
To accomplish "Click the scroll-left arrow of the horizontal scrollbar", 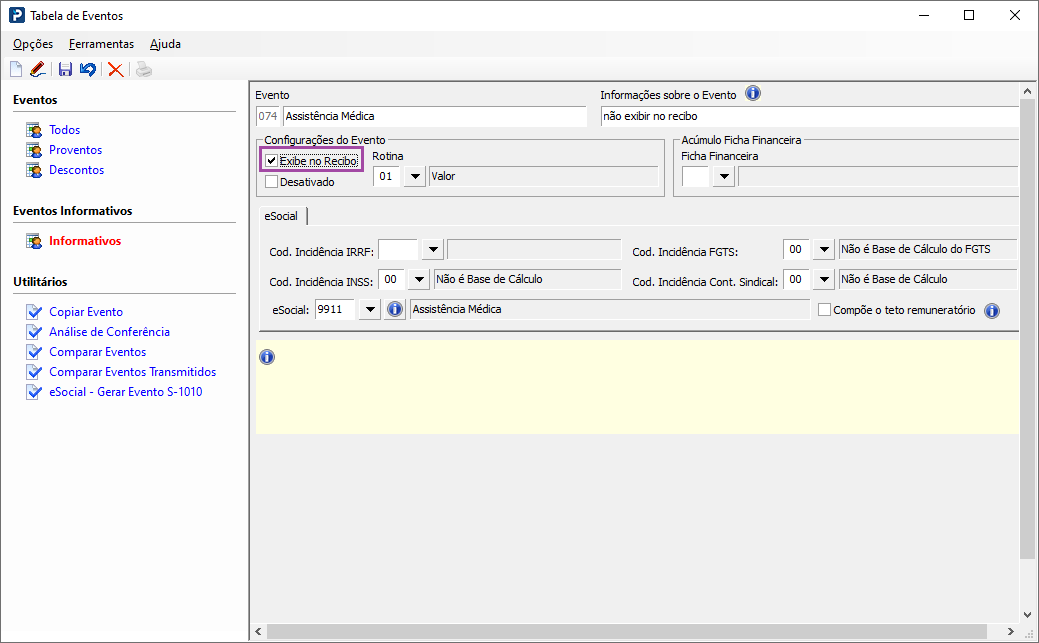I will pos(258,631).
